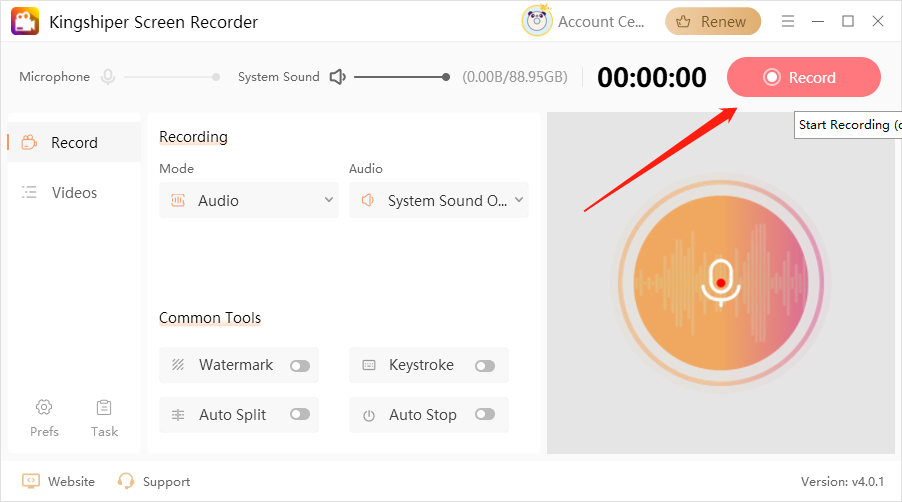Open the hamburger menu icon
Image resolution: width=902 pixels, height=502 pixels.
click(788, 21)
